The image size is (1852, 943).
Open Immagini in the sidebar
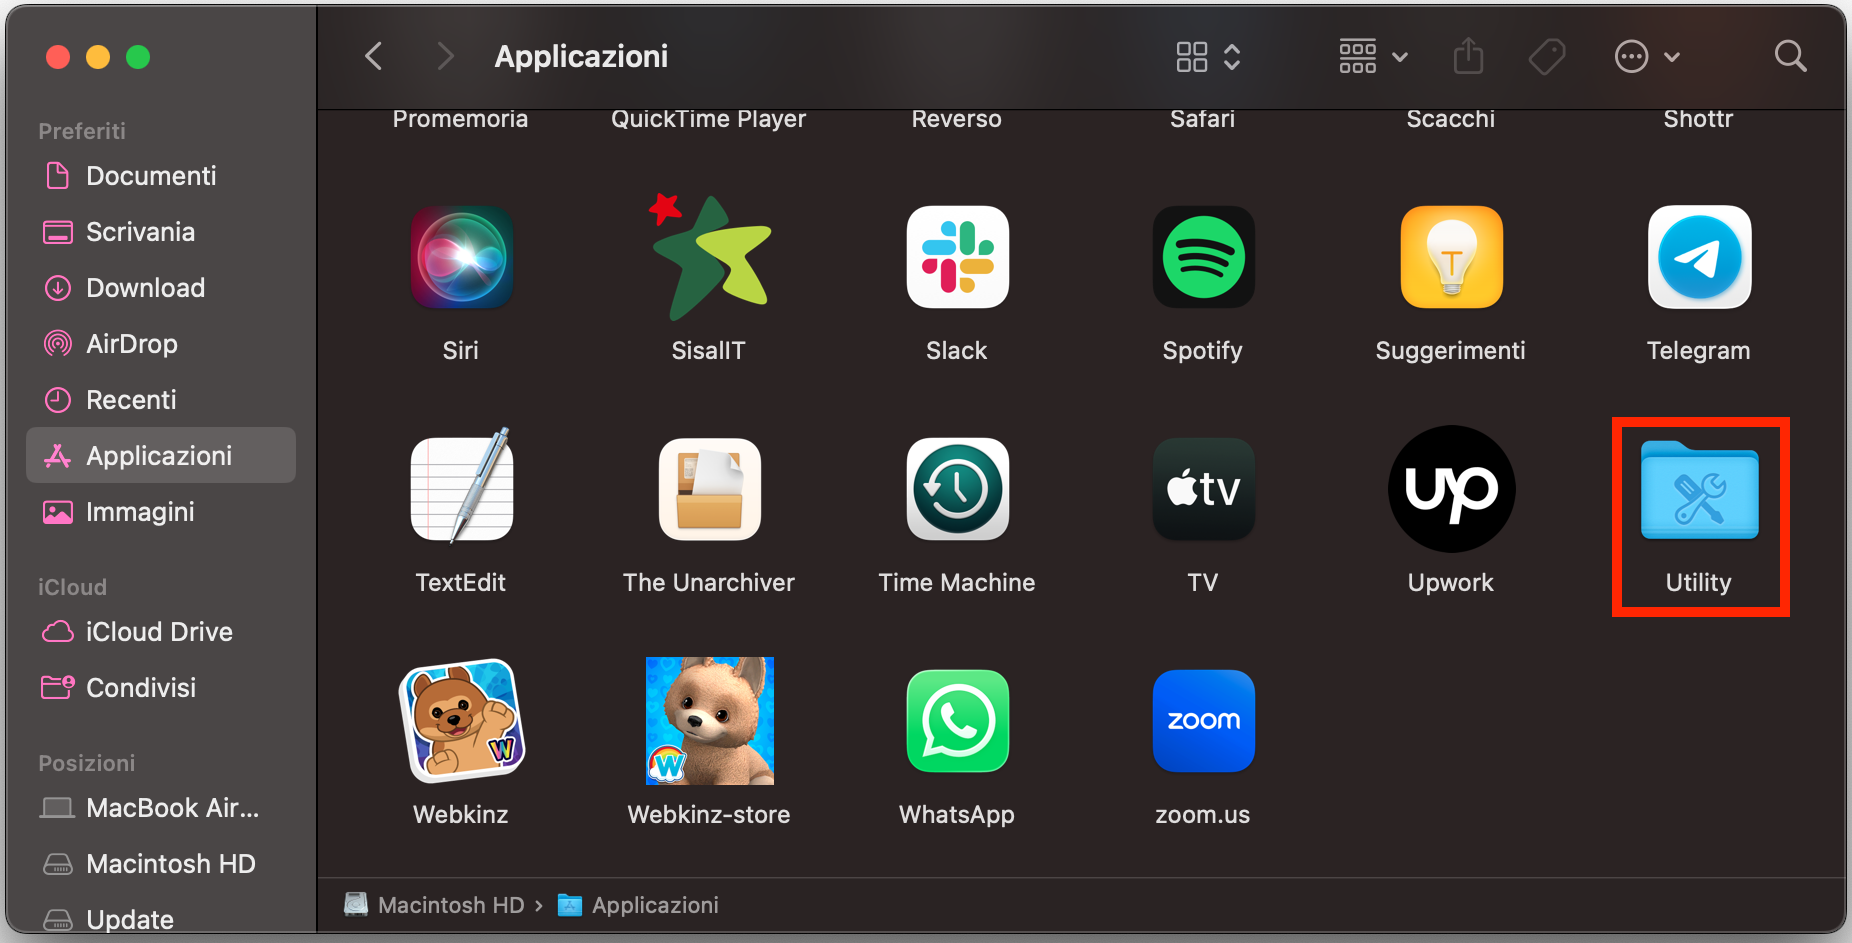[161, 512]
